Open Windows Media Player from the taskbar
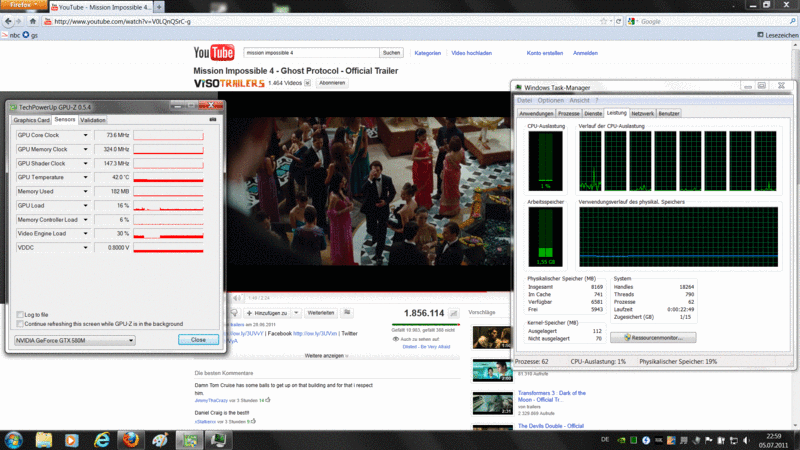Image resolution: width=800 pixels, height=450 pixels. [71, 440]
